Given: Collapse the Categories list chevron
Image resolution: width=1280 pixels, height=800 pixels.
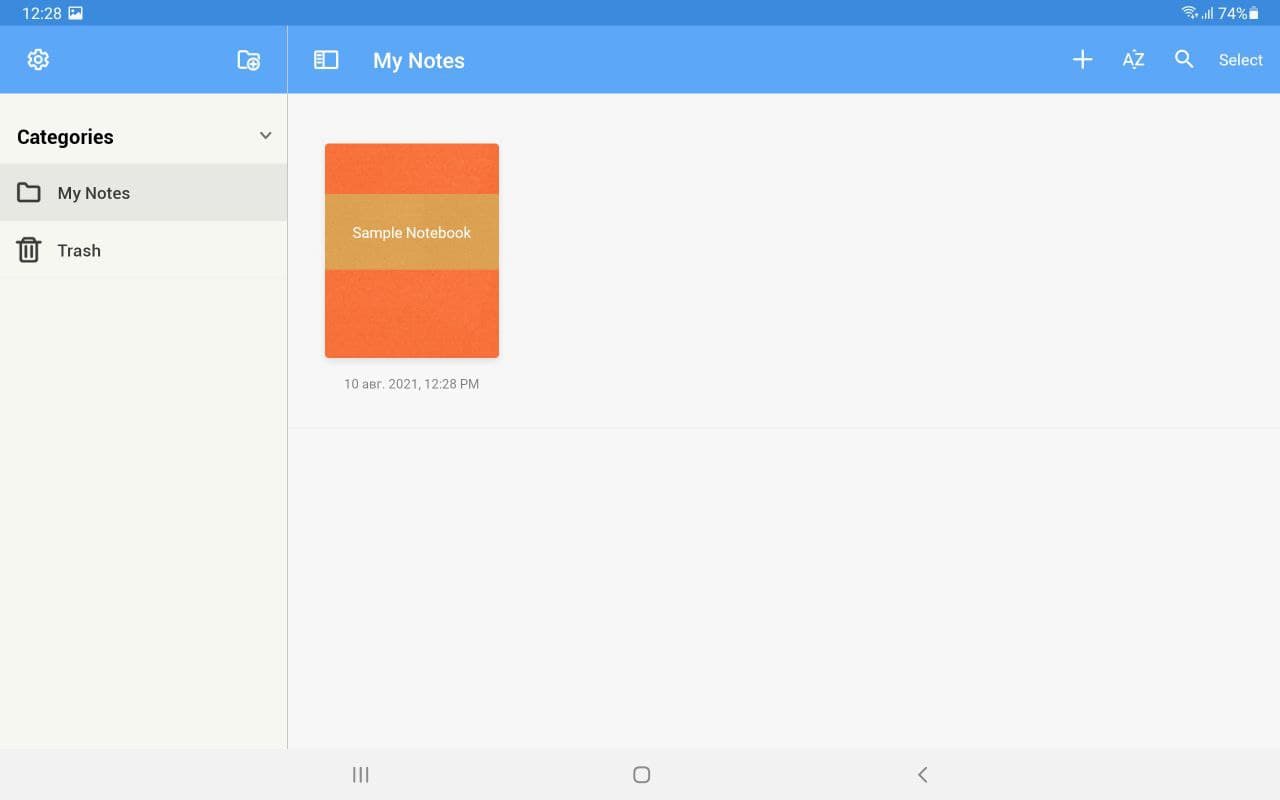Looking at the screenshot, I should [265, 136].
